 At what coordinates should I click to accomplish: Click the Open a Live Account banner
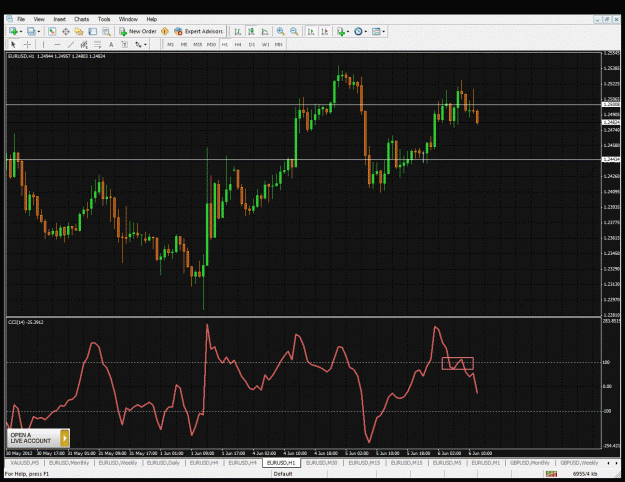(38, 438)
